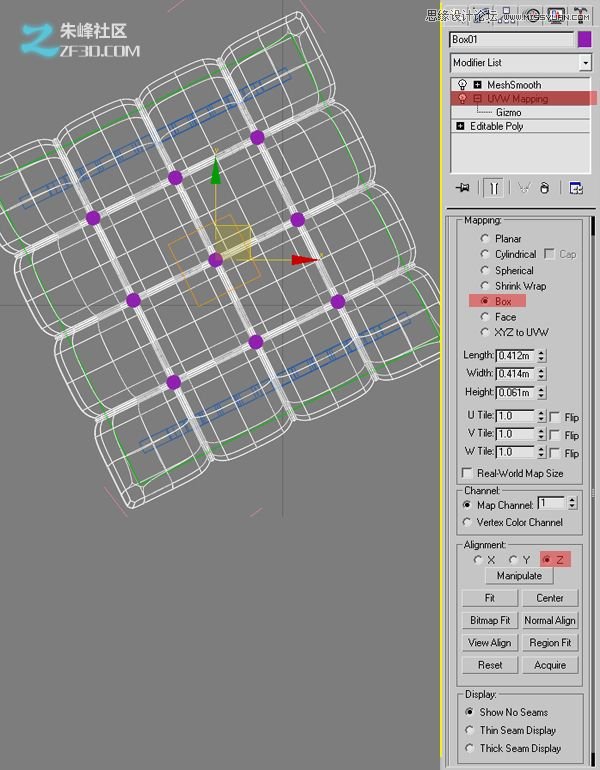Click the Length value field
This screenshot has width=600, height=770.
coord(516,355)
